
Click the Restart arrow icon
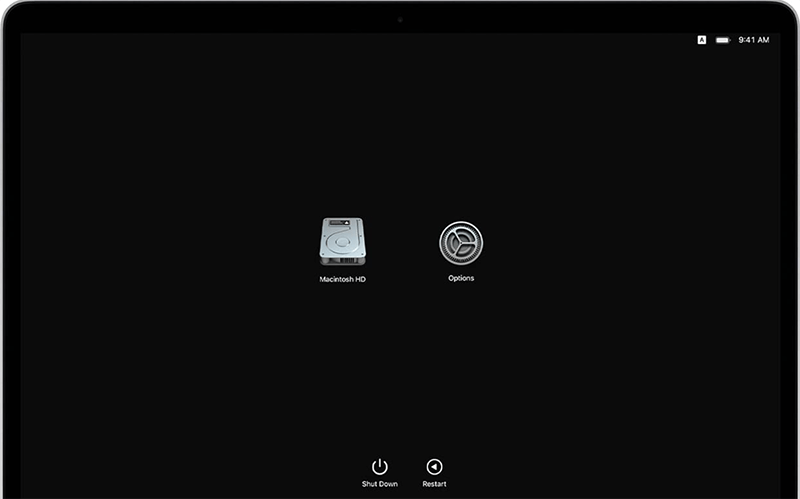pos(434,466)
